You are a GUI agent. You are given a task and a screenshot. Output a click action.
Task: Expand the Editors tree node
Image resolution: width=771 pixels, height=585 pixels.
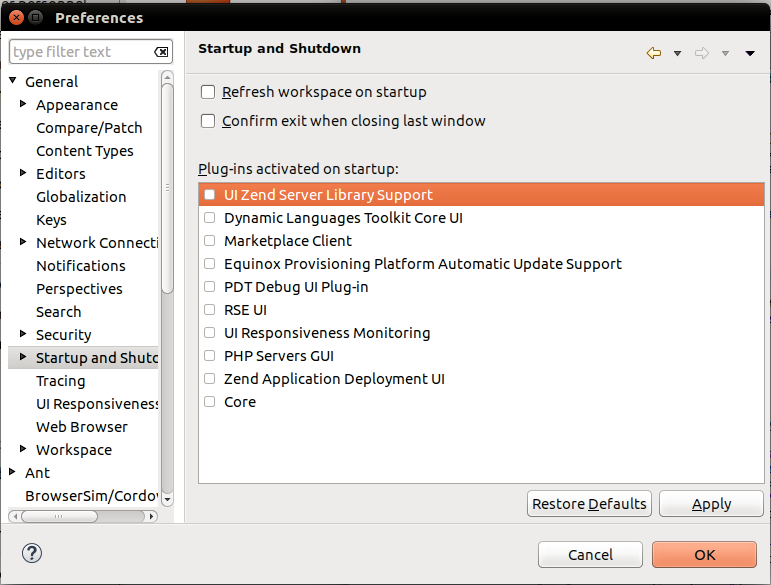tap(23, 173)
